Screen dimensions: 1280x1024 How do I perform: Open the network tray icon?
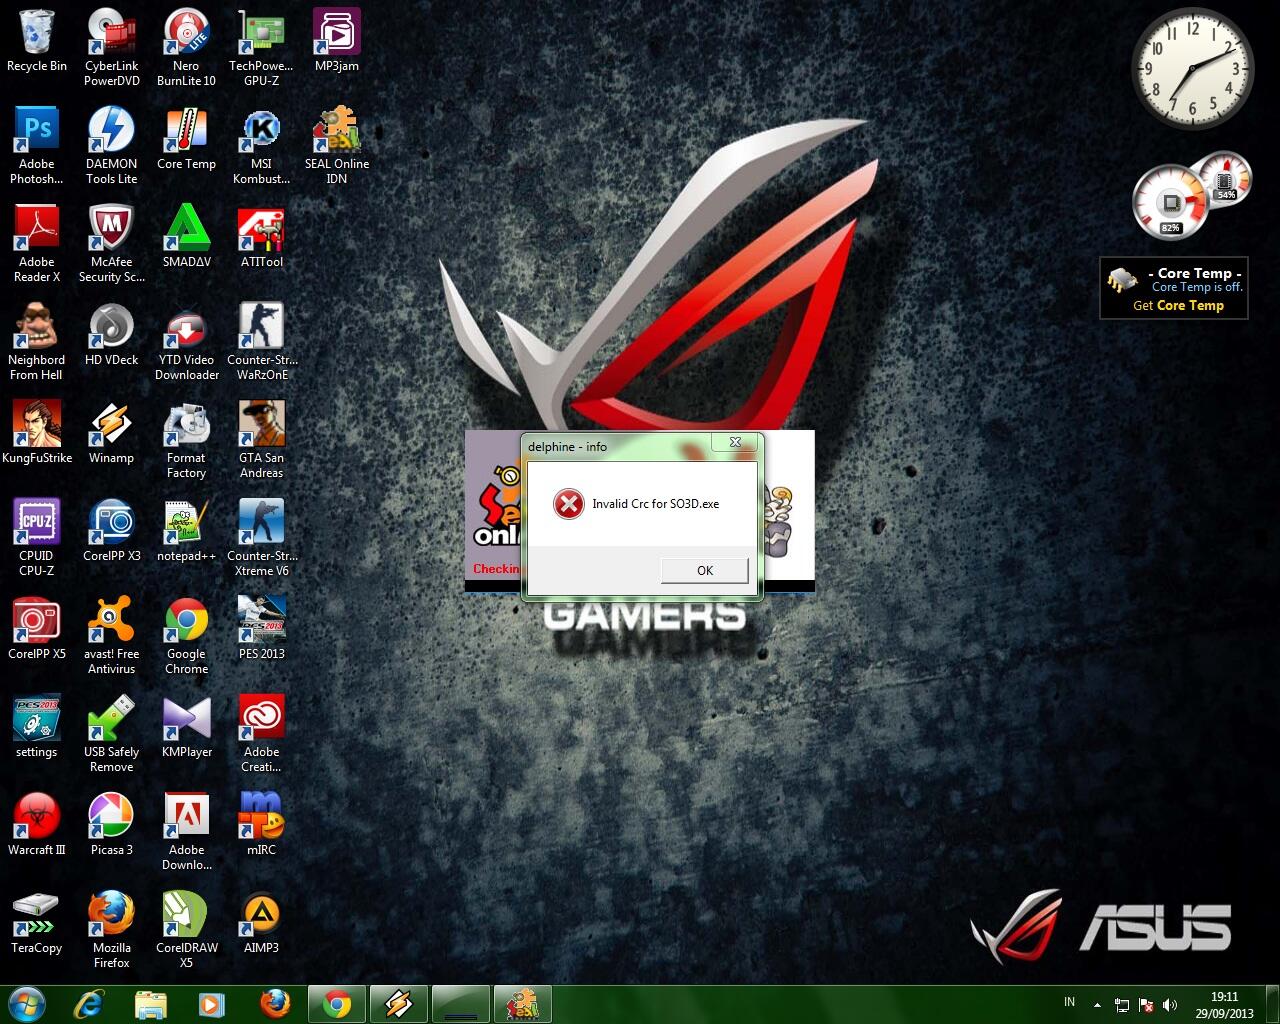pyautogui.click(x=1122, y=1005)
